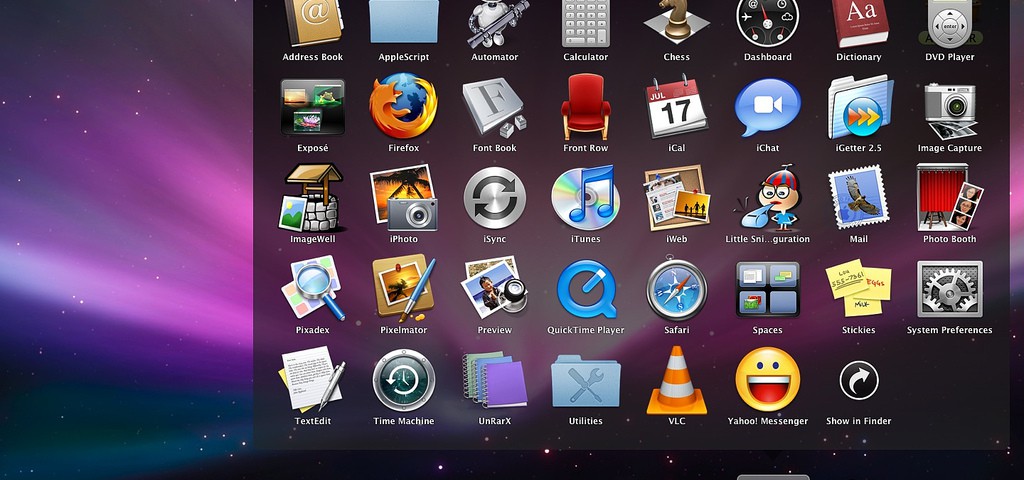Image resolution: width=1024 pixels, height=480 pixels.
Task: Open the Address Book app
Action: click(x=312, y=22)
